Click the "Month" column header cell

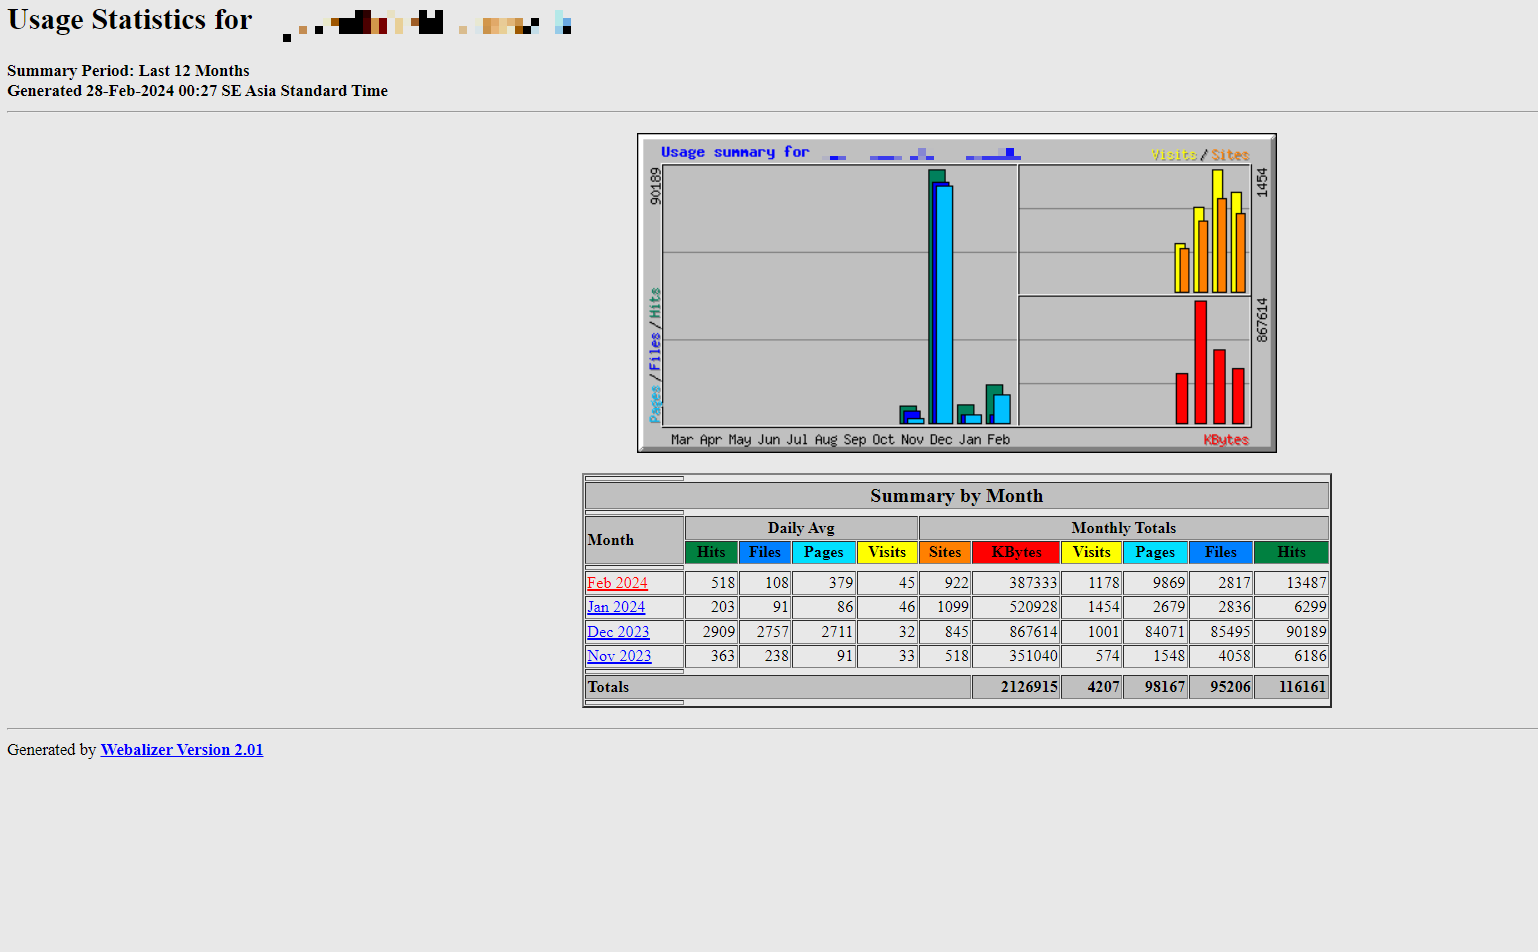(x=635, y=540)
